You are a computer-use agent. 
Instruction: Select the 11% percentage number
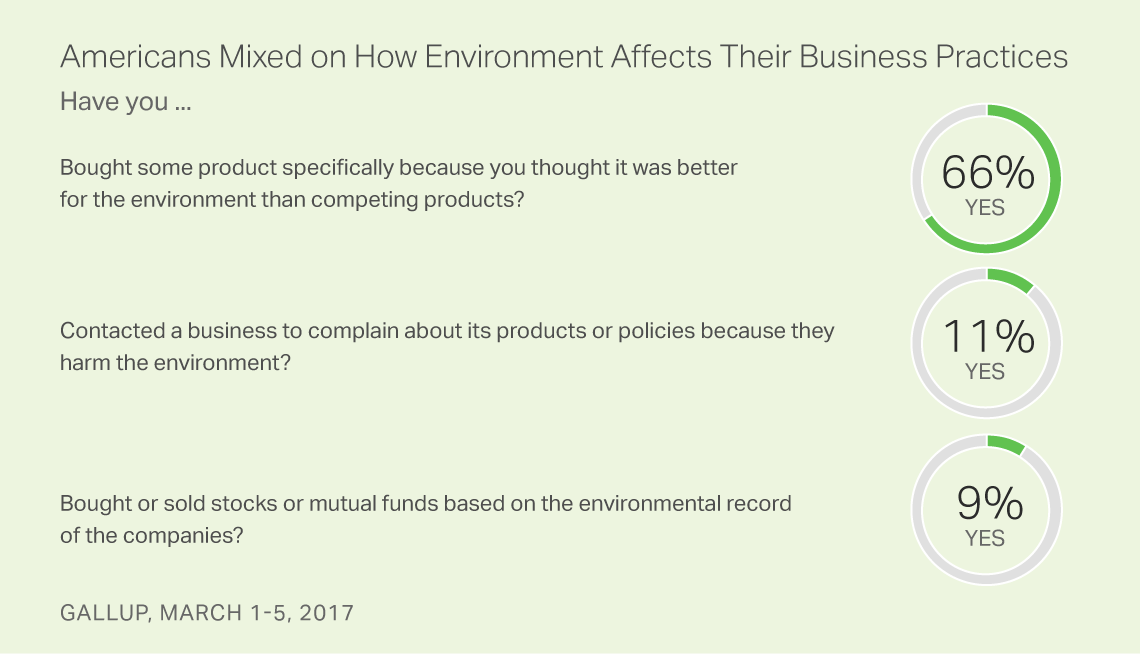point(988,337)
